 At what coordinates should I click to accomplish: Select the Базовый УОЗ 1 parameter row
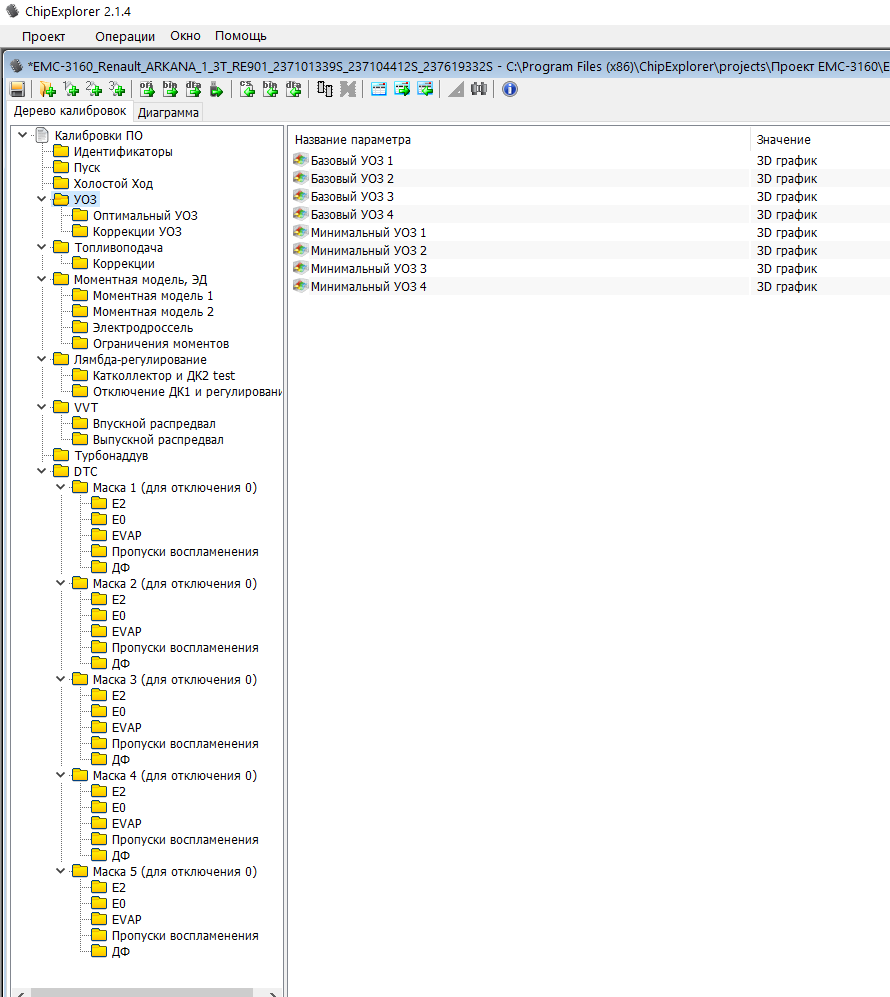click(352, 161)
